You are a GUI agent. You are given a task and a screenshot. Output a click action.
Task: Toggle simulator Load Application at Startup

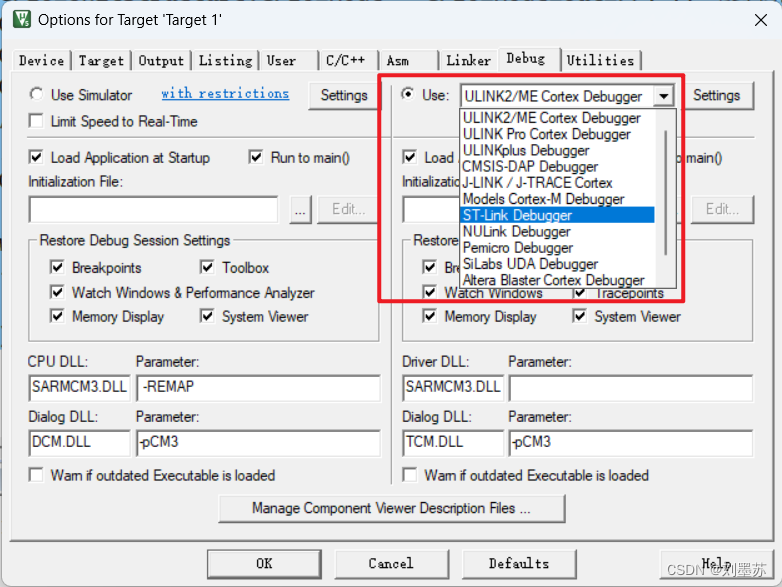tap(36, 158)
